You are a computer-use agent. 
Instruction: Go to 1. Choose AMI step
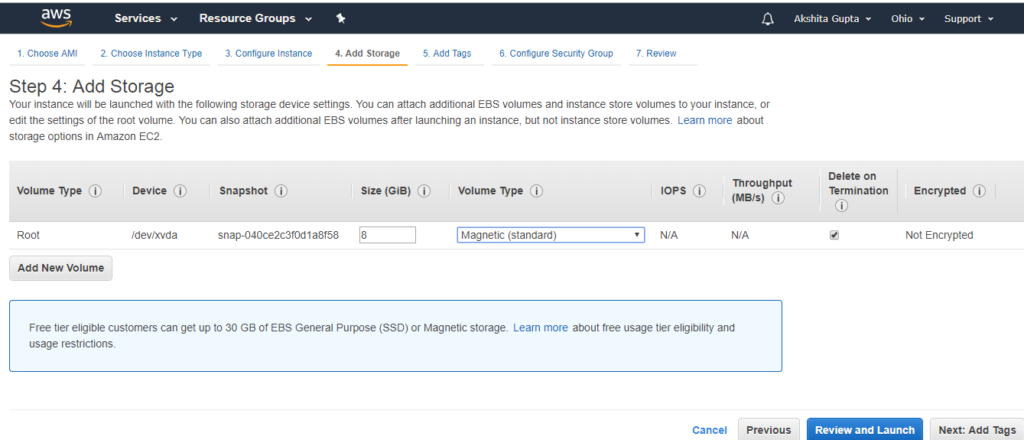pos(47,54)
